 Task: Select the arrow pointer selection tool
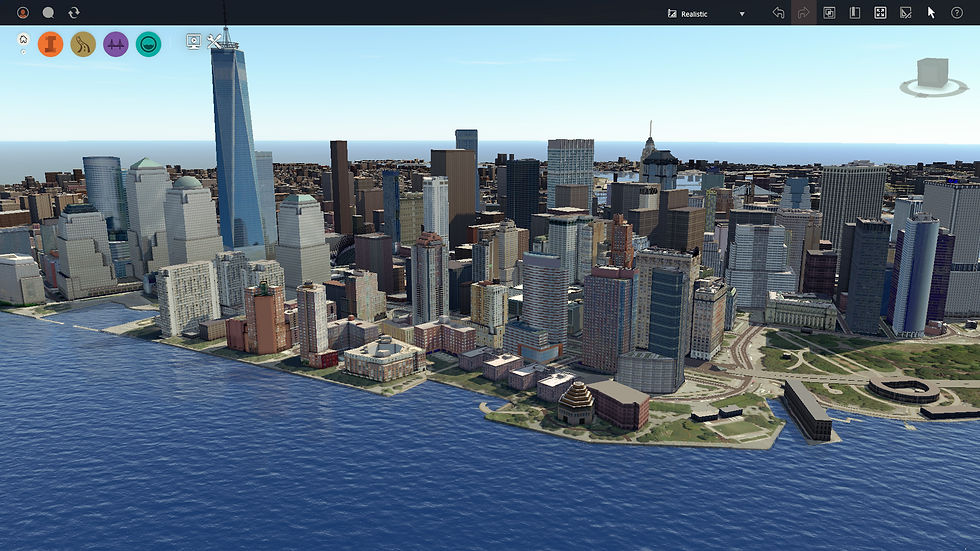click(931, 12)
